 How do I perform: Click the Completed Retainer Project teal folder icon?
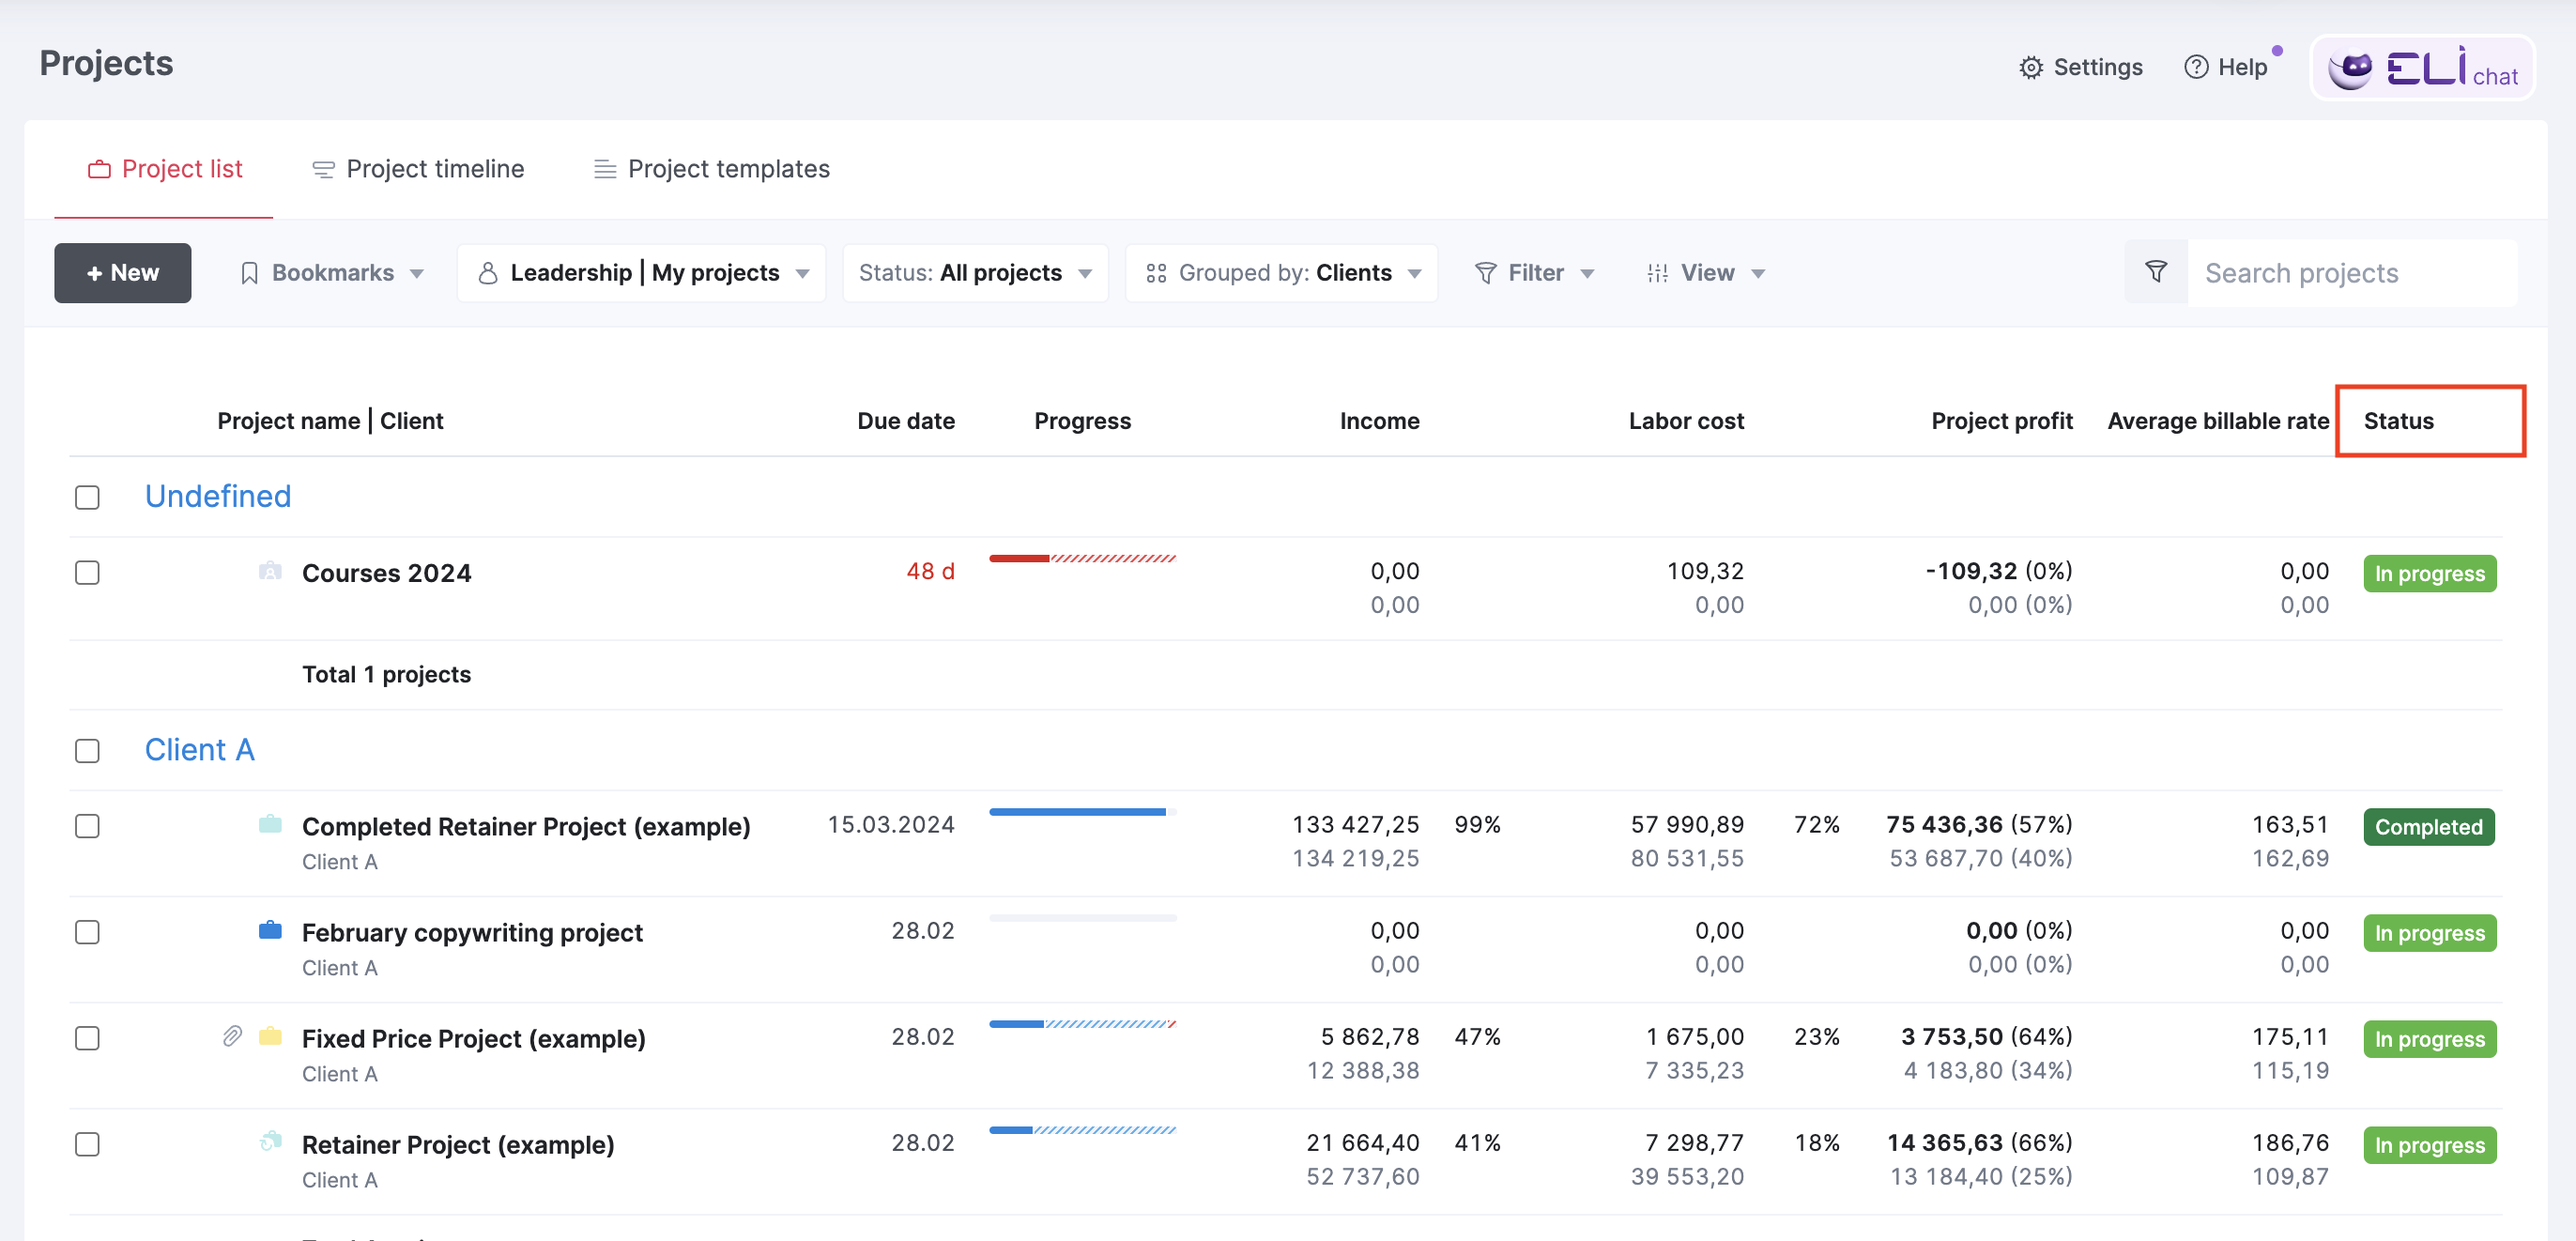(270, 823)
